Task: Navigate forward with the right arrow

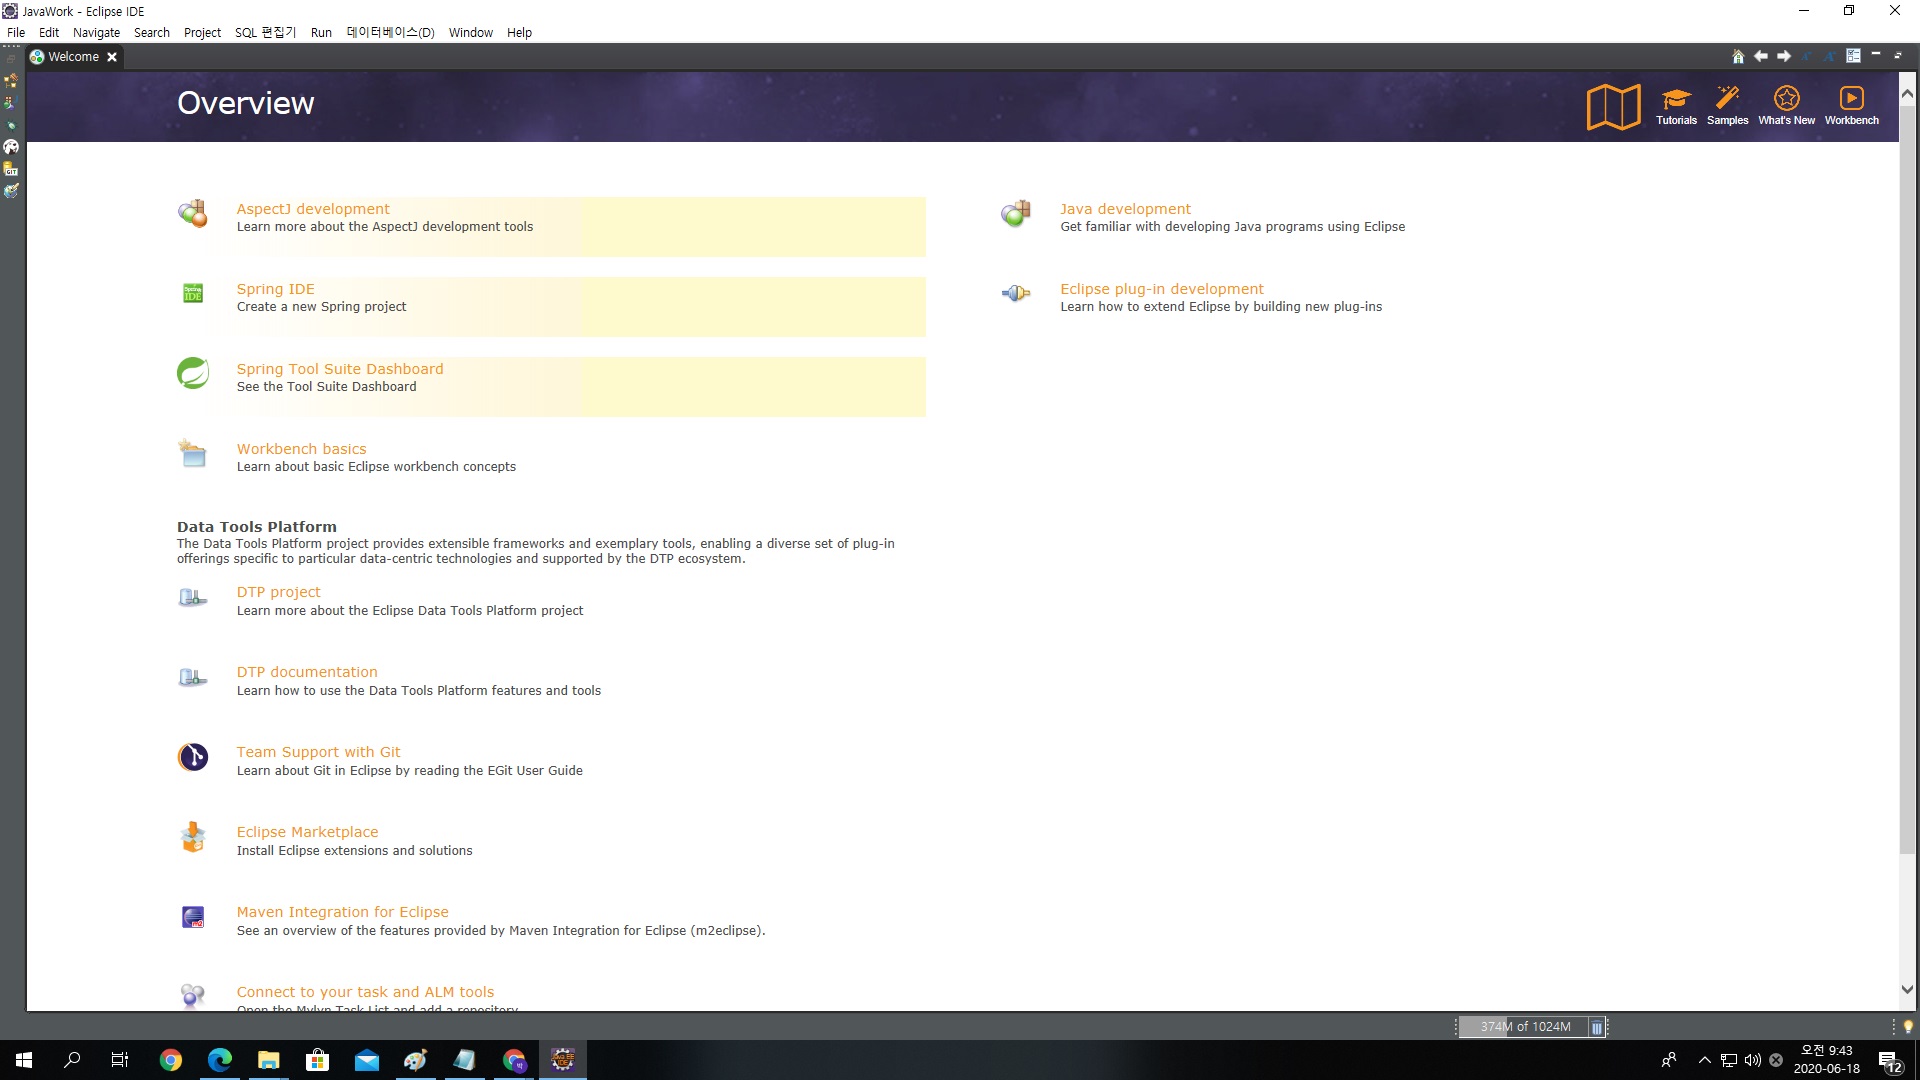Action: (x=1783, y=57)
